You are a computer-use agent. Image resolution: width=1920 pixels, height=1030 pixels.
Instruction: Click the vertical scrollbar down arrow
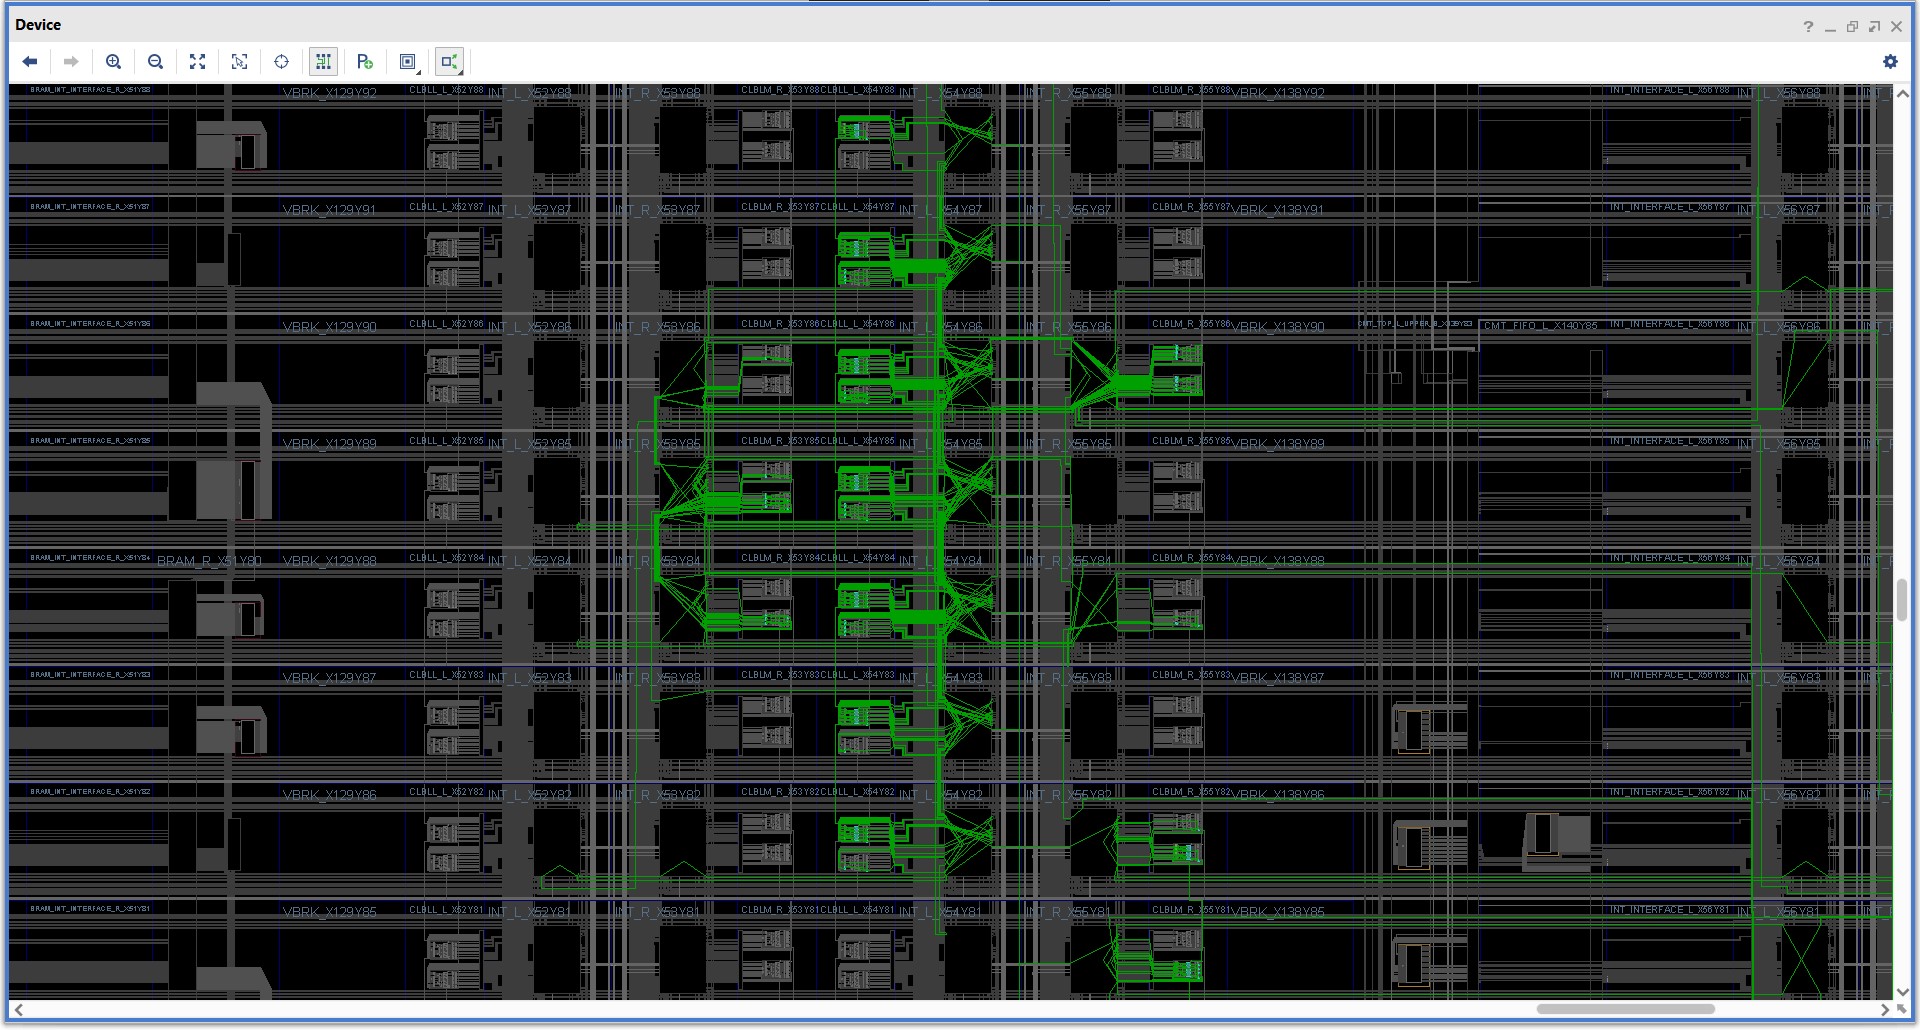click(1901, 994)
